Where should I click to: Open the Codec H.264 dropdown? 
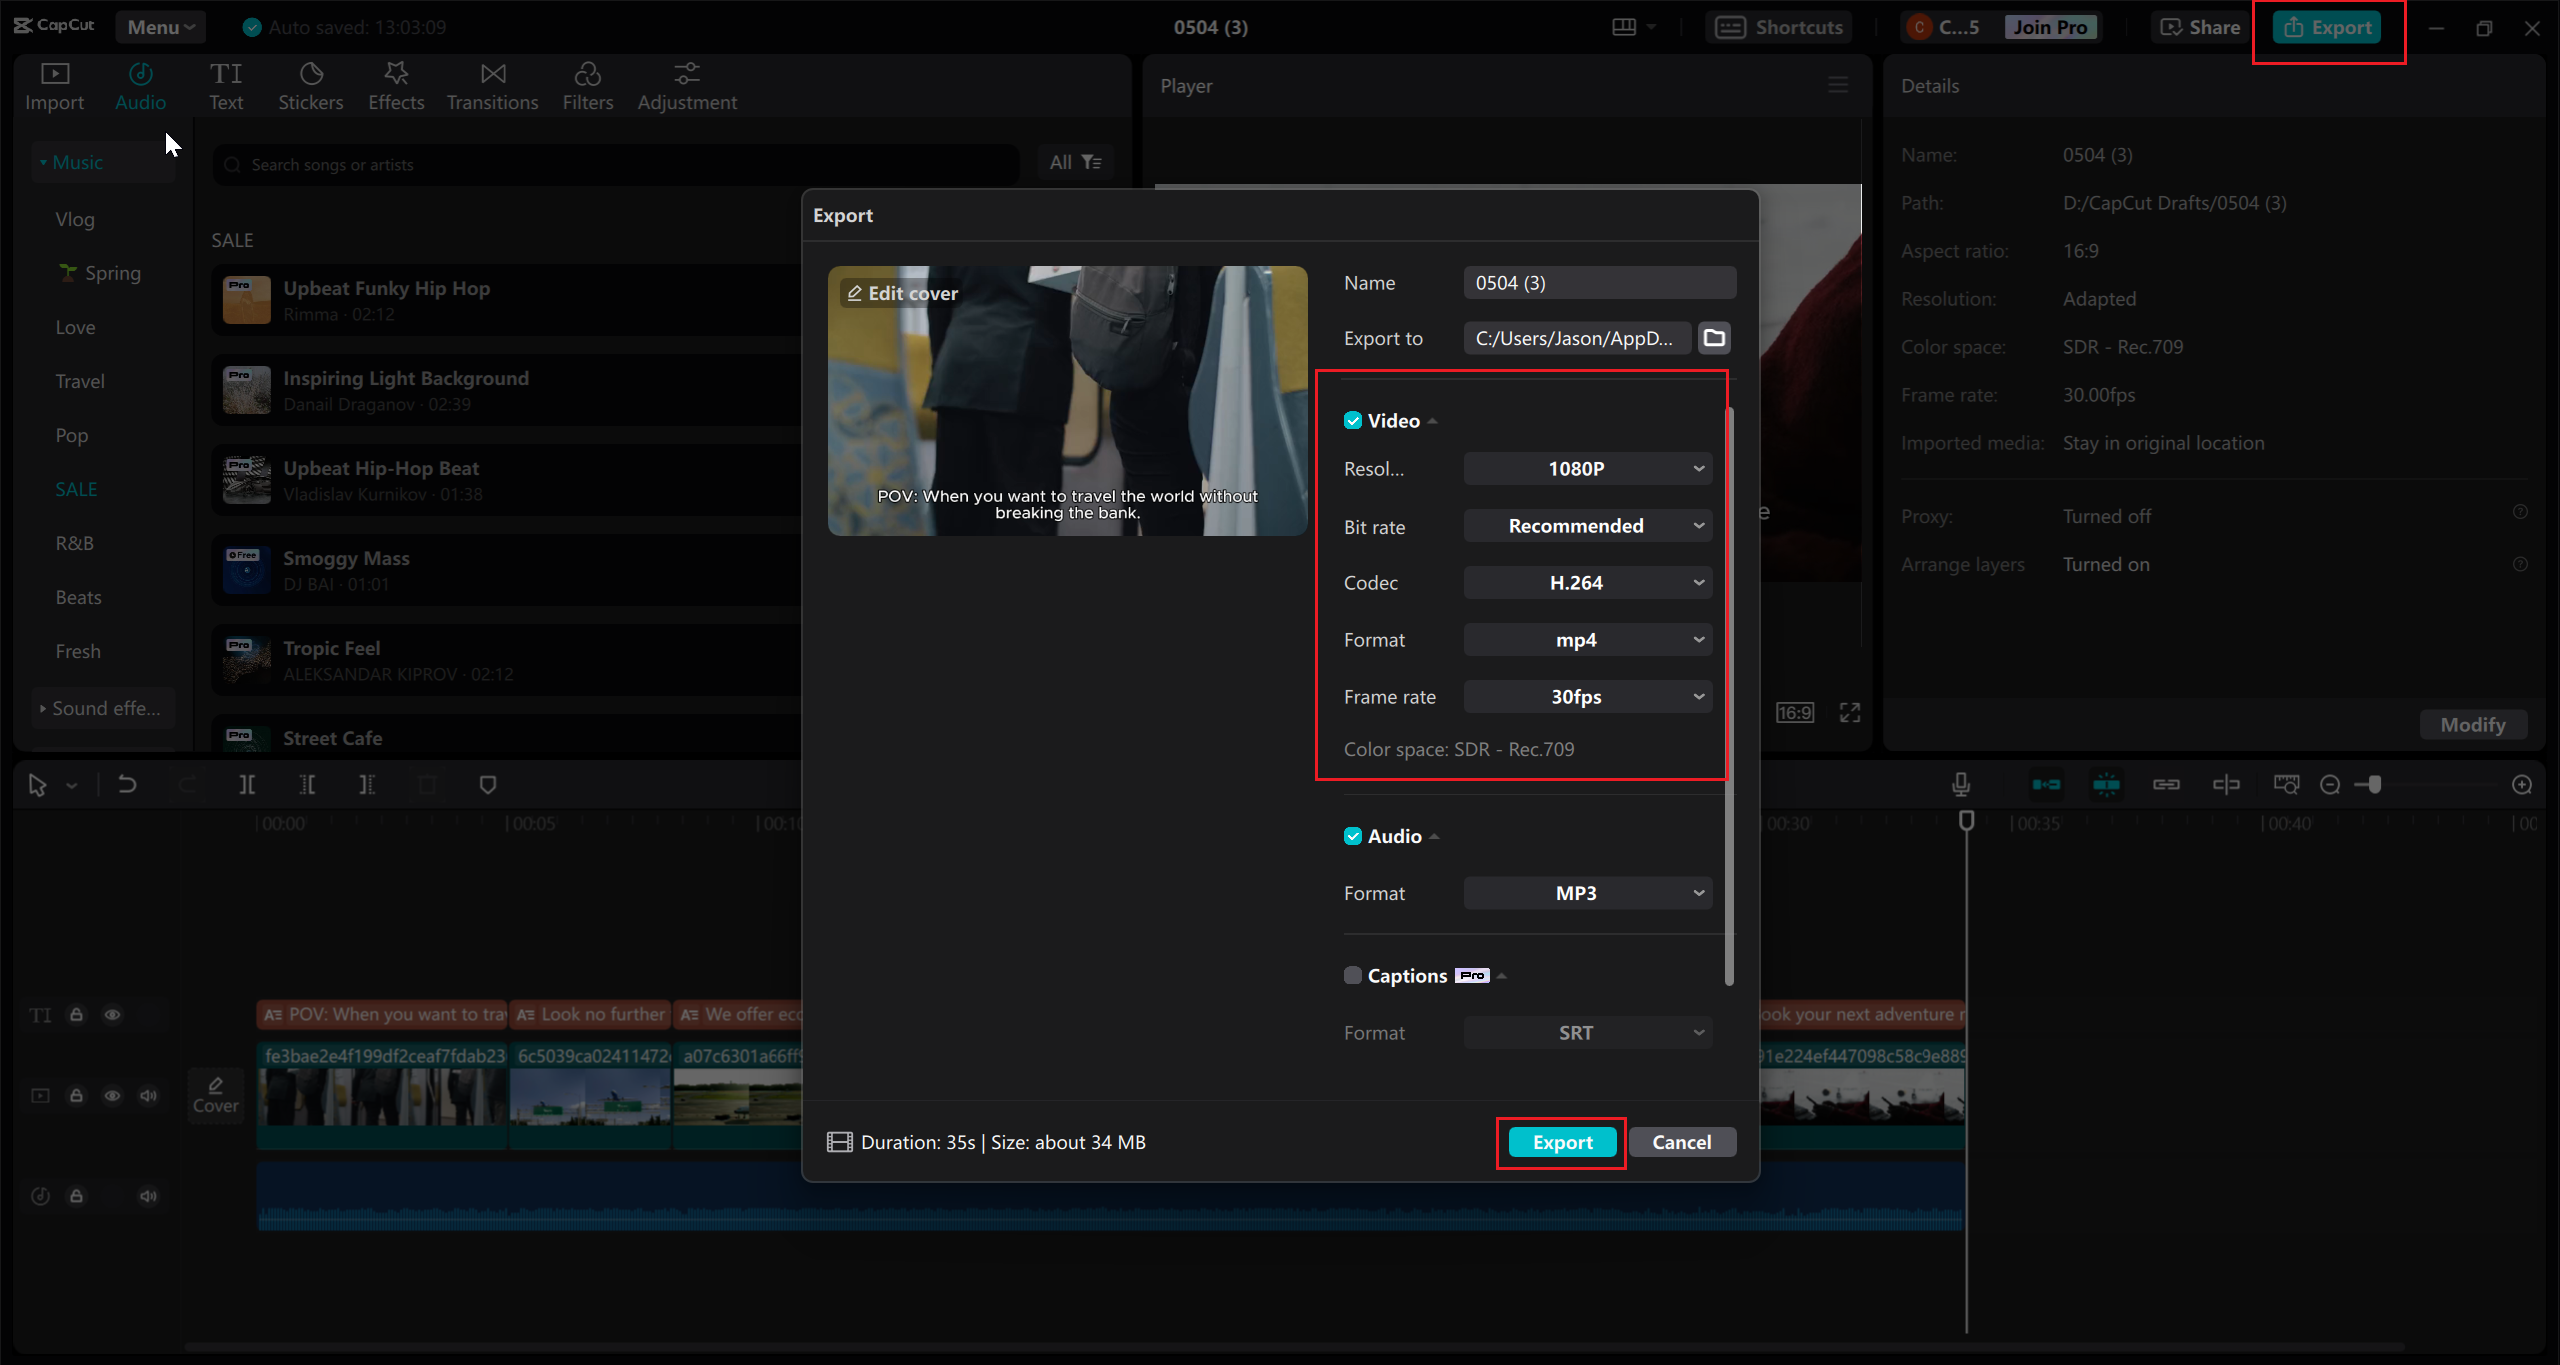pos(1588,583)
